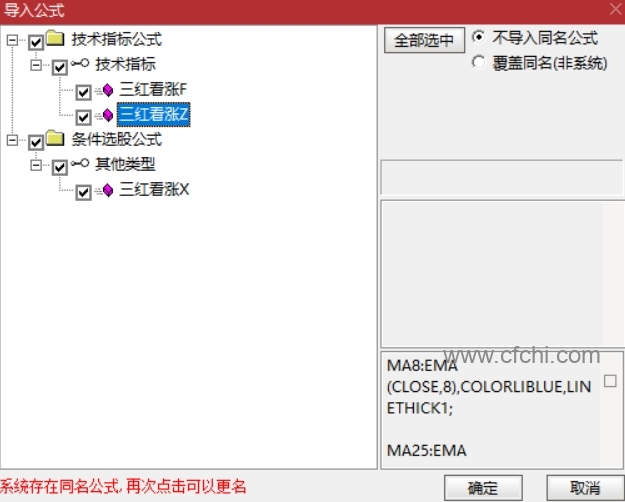Click the key icon next to 其他类型
Viewport: 625px width, 502px height.
coord(80,163)
